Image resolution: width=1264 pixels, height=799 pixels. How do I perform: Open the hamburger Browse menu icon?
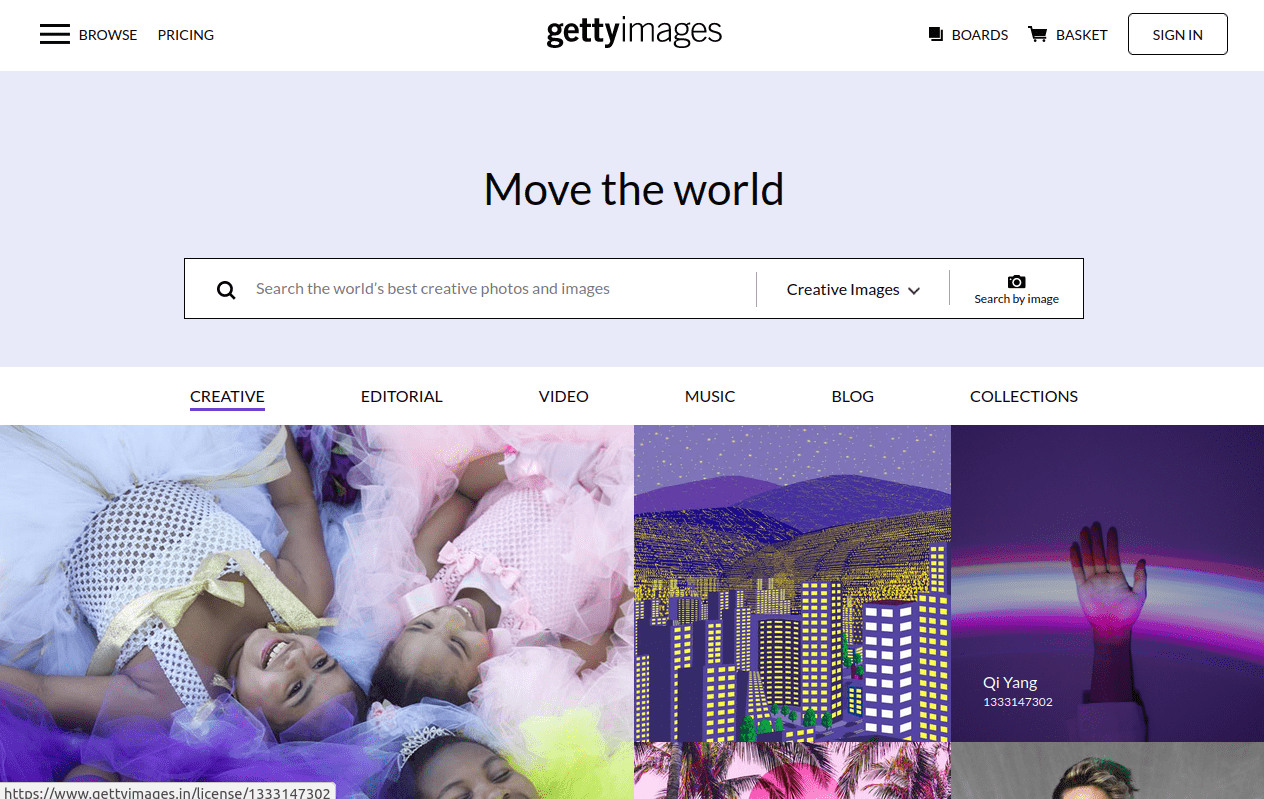(55, 35)
